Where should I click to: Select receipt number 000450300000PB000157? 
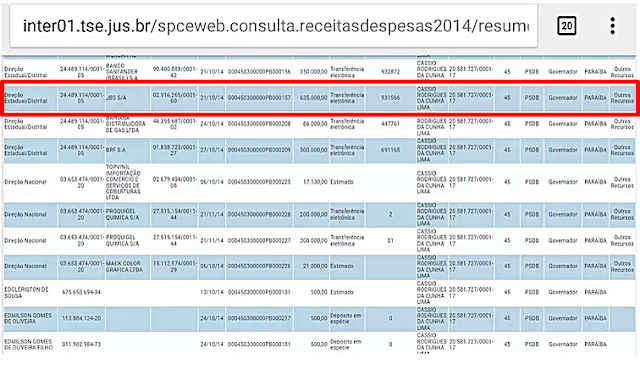pyautogui.click(x=259, y=98)
